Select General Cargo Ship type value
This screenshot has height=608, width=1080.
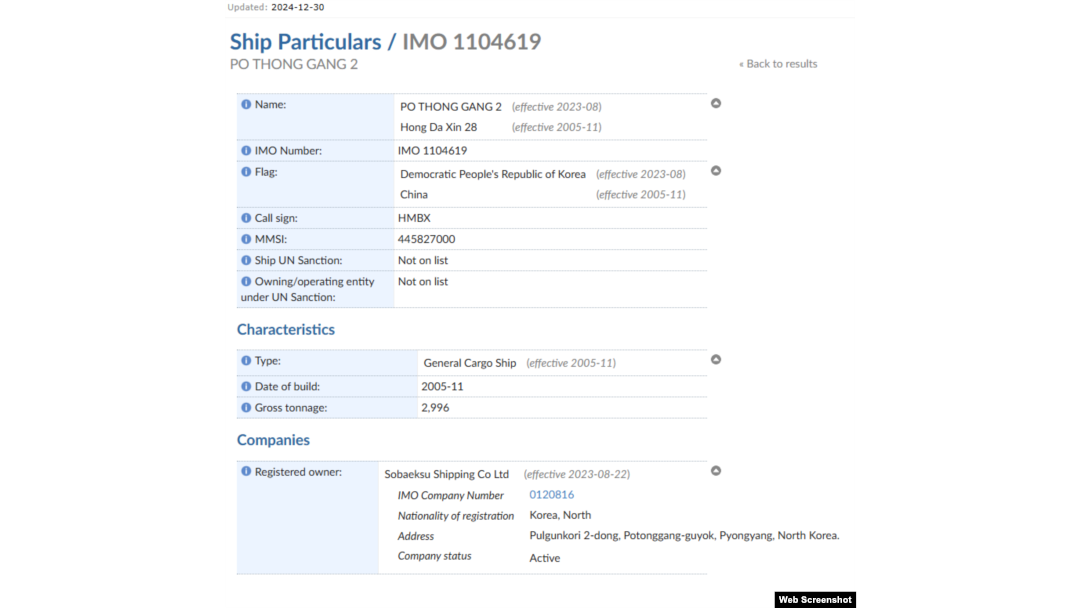click(x=470, y=363)
